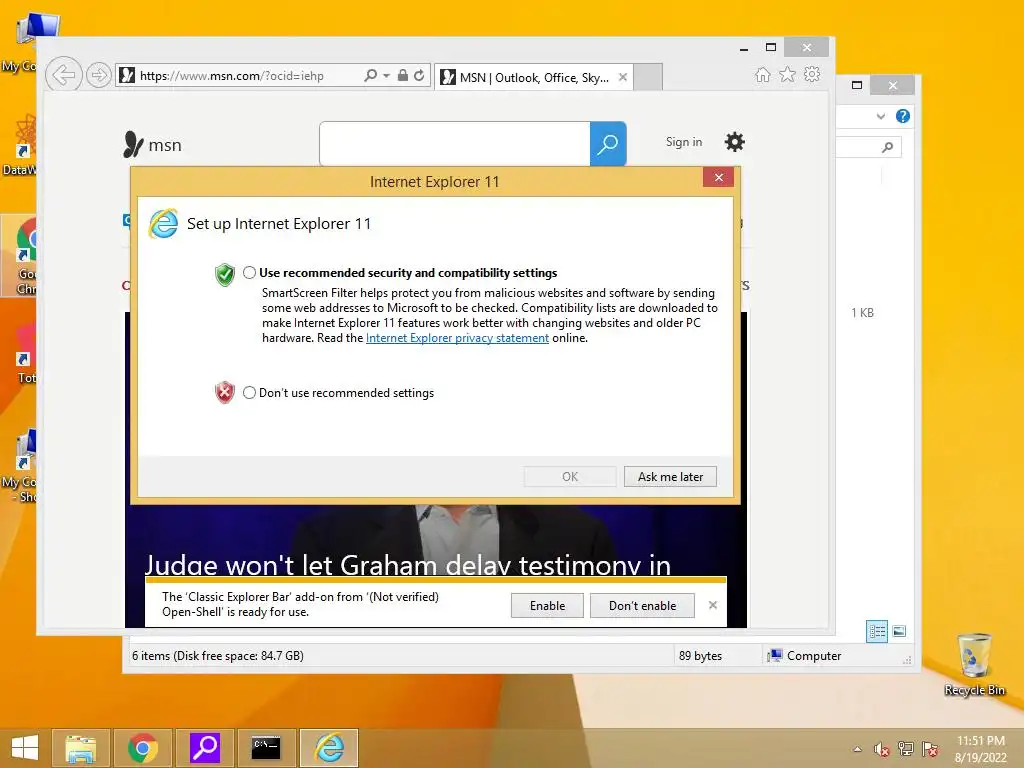Open File Explorer from the taskbar
1024x768 pixels.
click(81, 748)
